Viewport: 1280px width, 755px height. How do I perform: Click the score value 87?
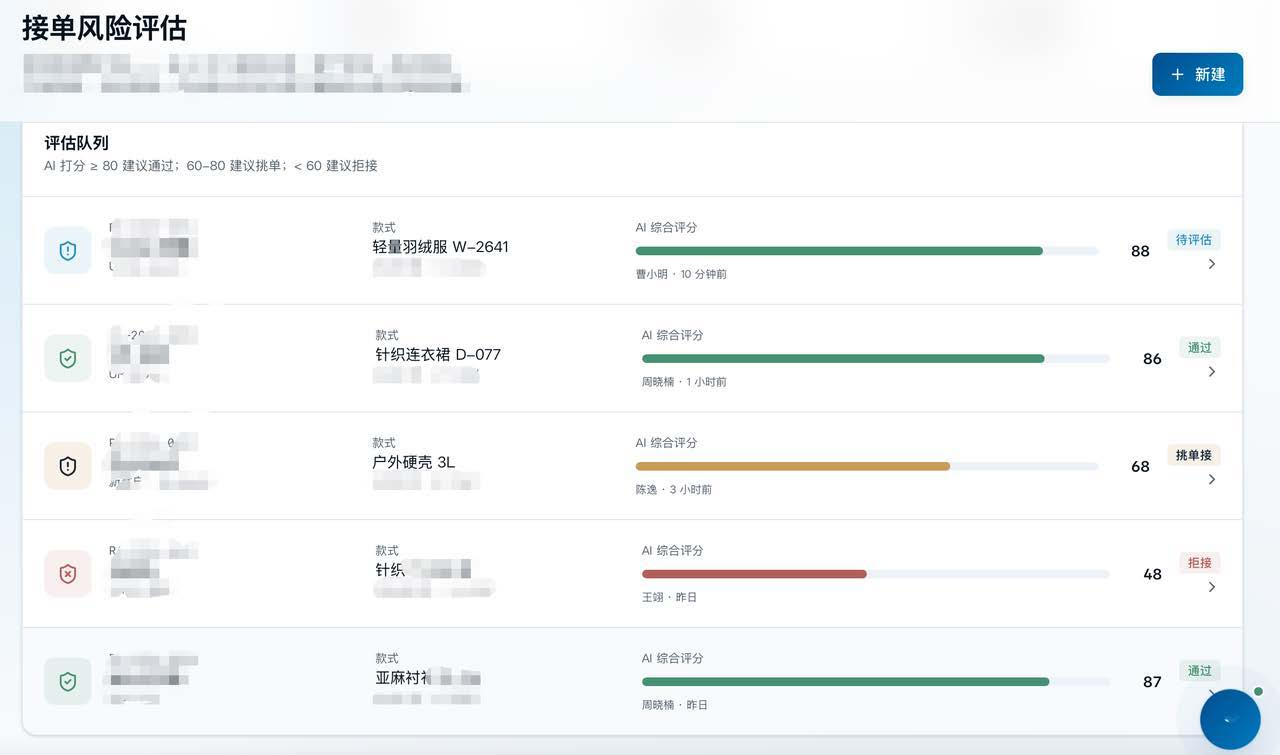click(x=1152, y=682)
